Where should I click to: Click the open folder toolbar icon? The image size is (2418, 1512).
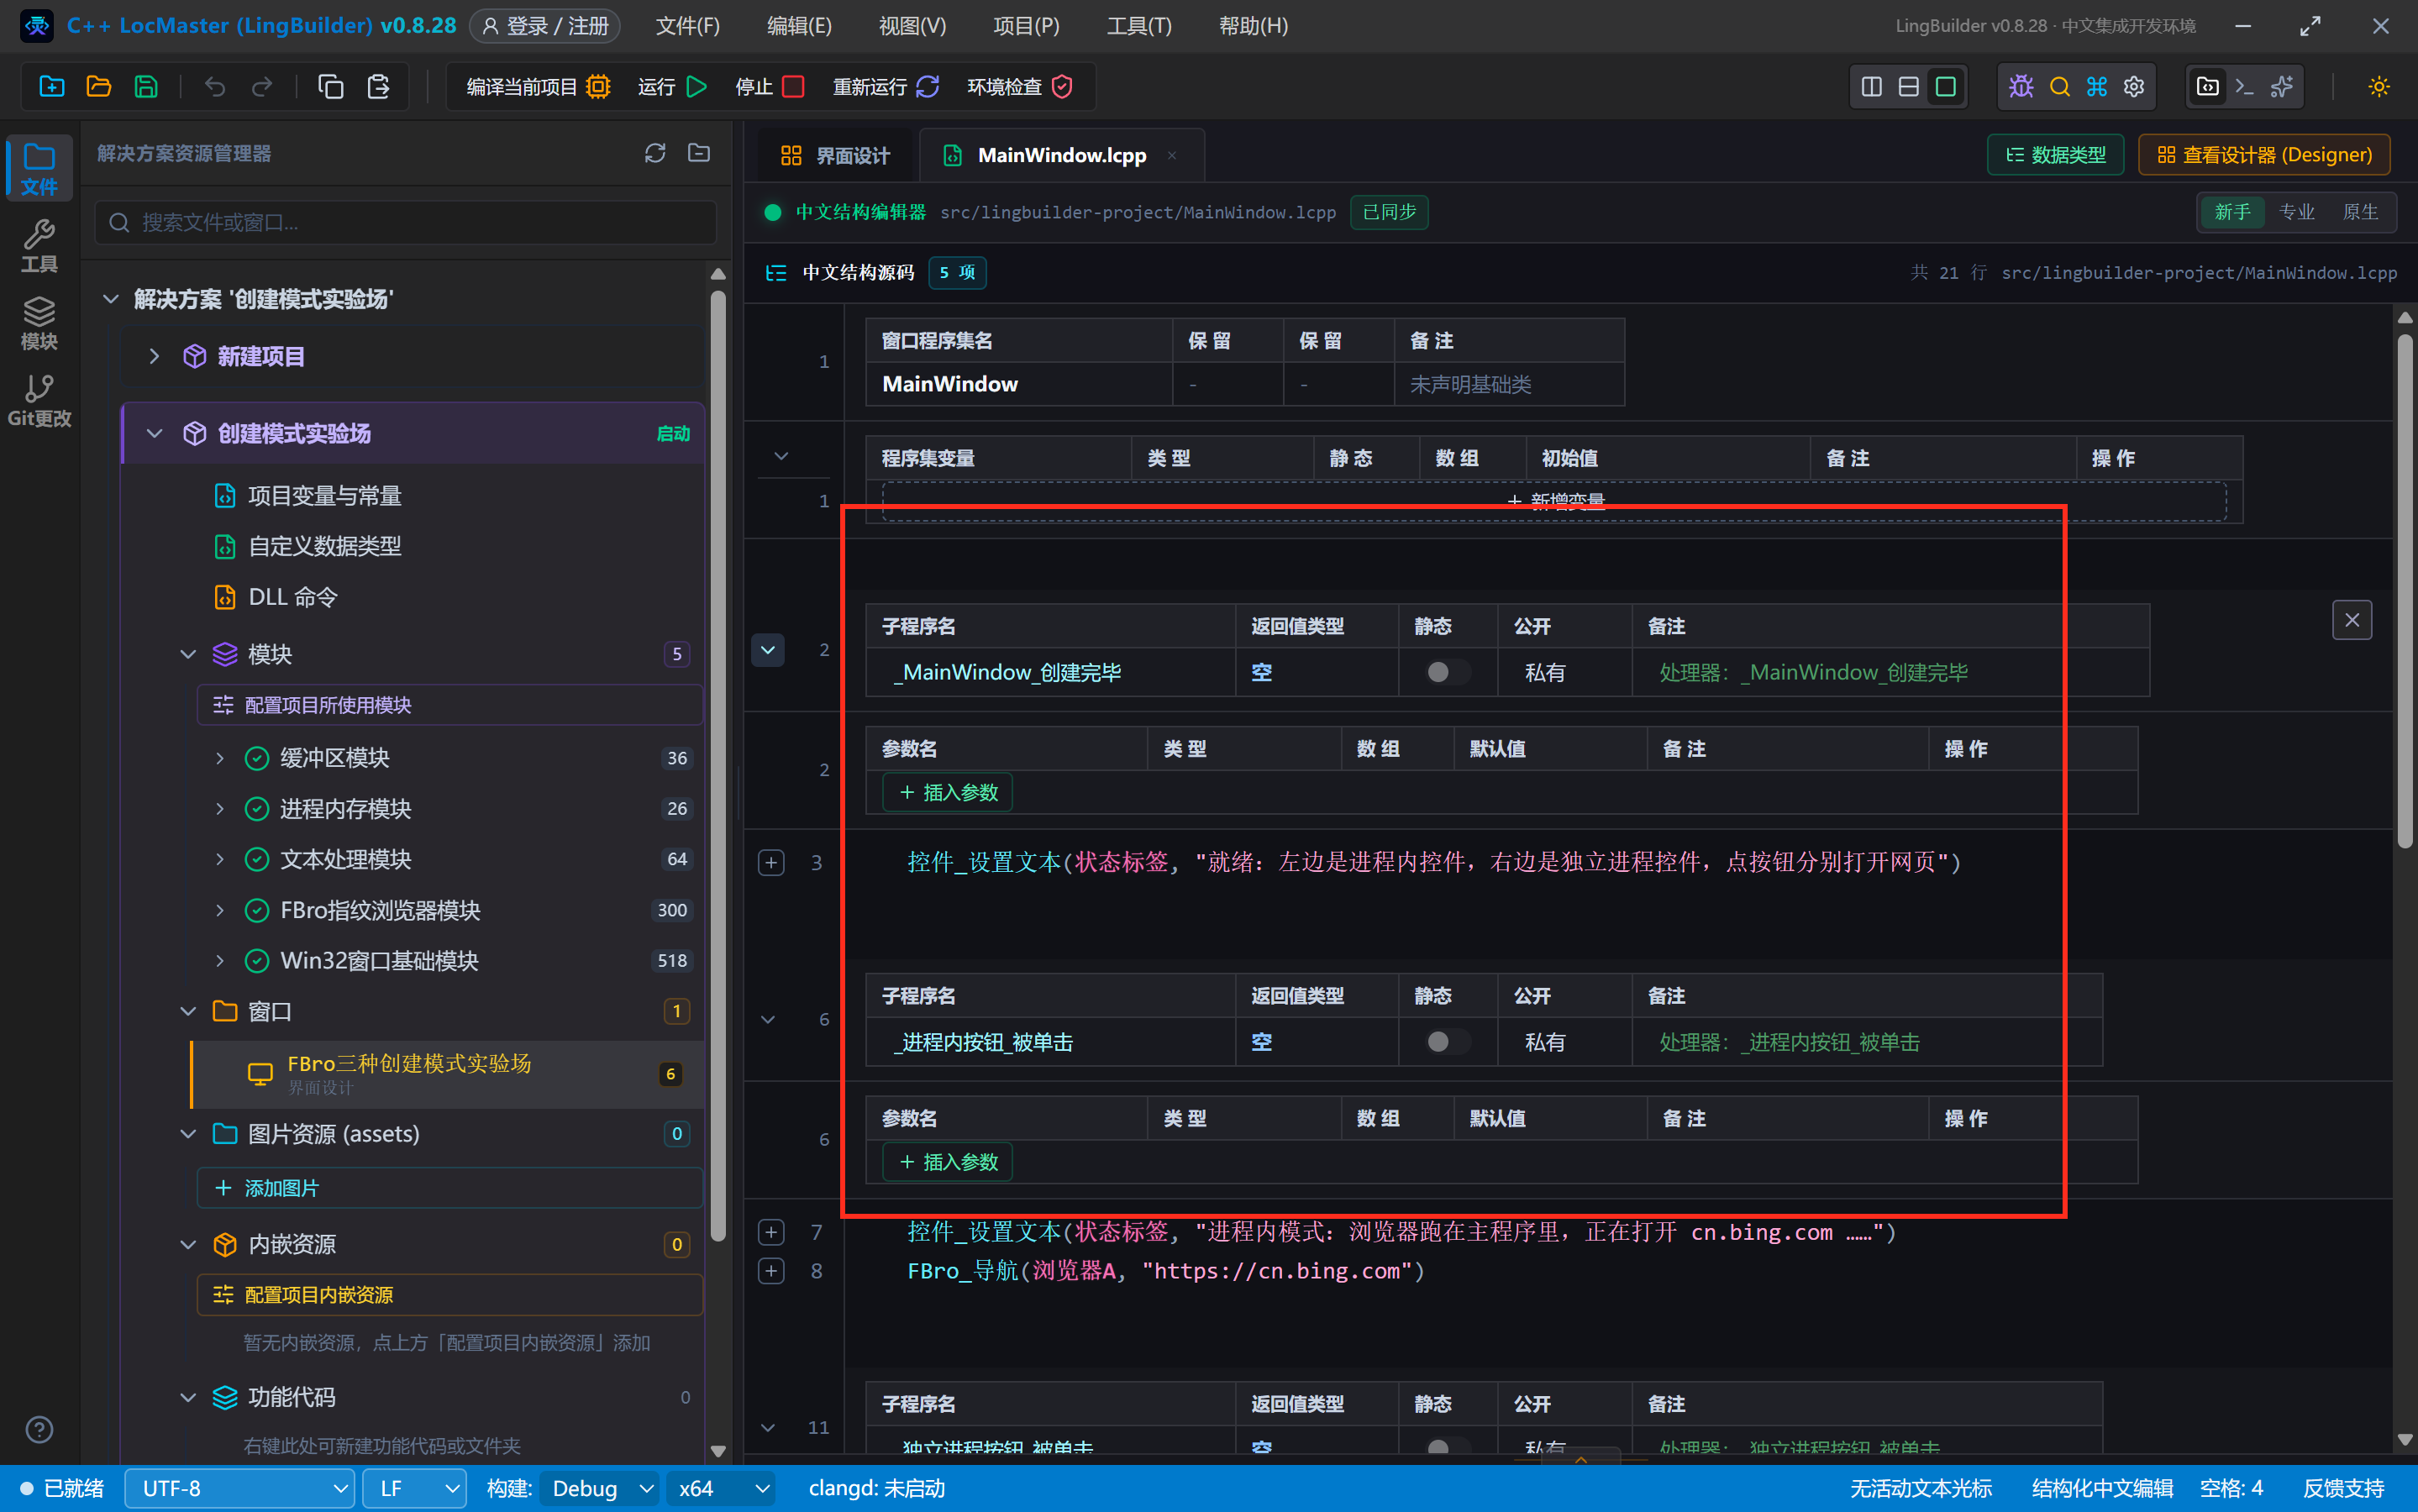coord(99,87)
